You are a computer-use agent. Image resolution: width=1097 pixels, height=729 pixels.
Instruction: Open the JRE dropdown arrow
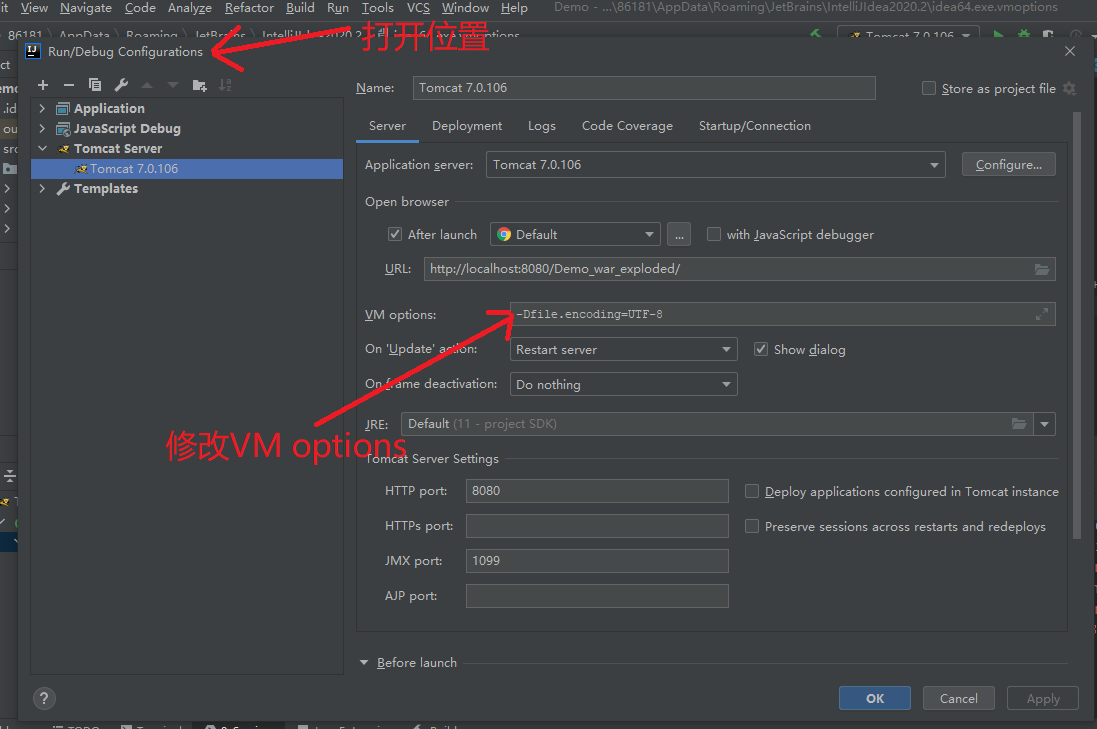tap(1045, 424)
